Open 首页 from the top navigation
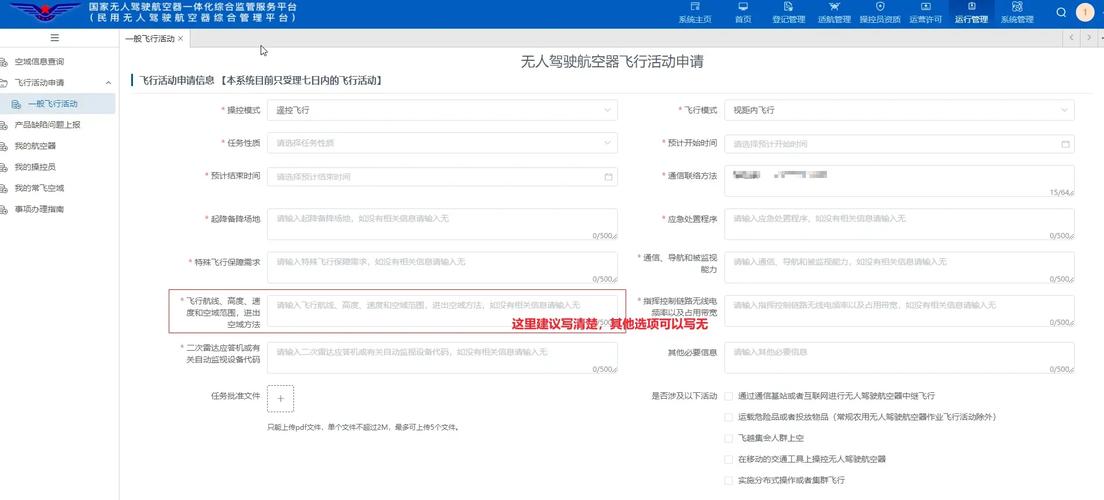 coord(743,13)
